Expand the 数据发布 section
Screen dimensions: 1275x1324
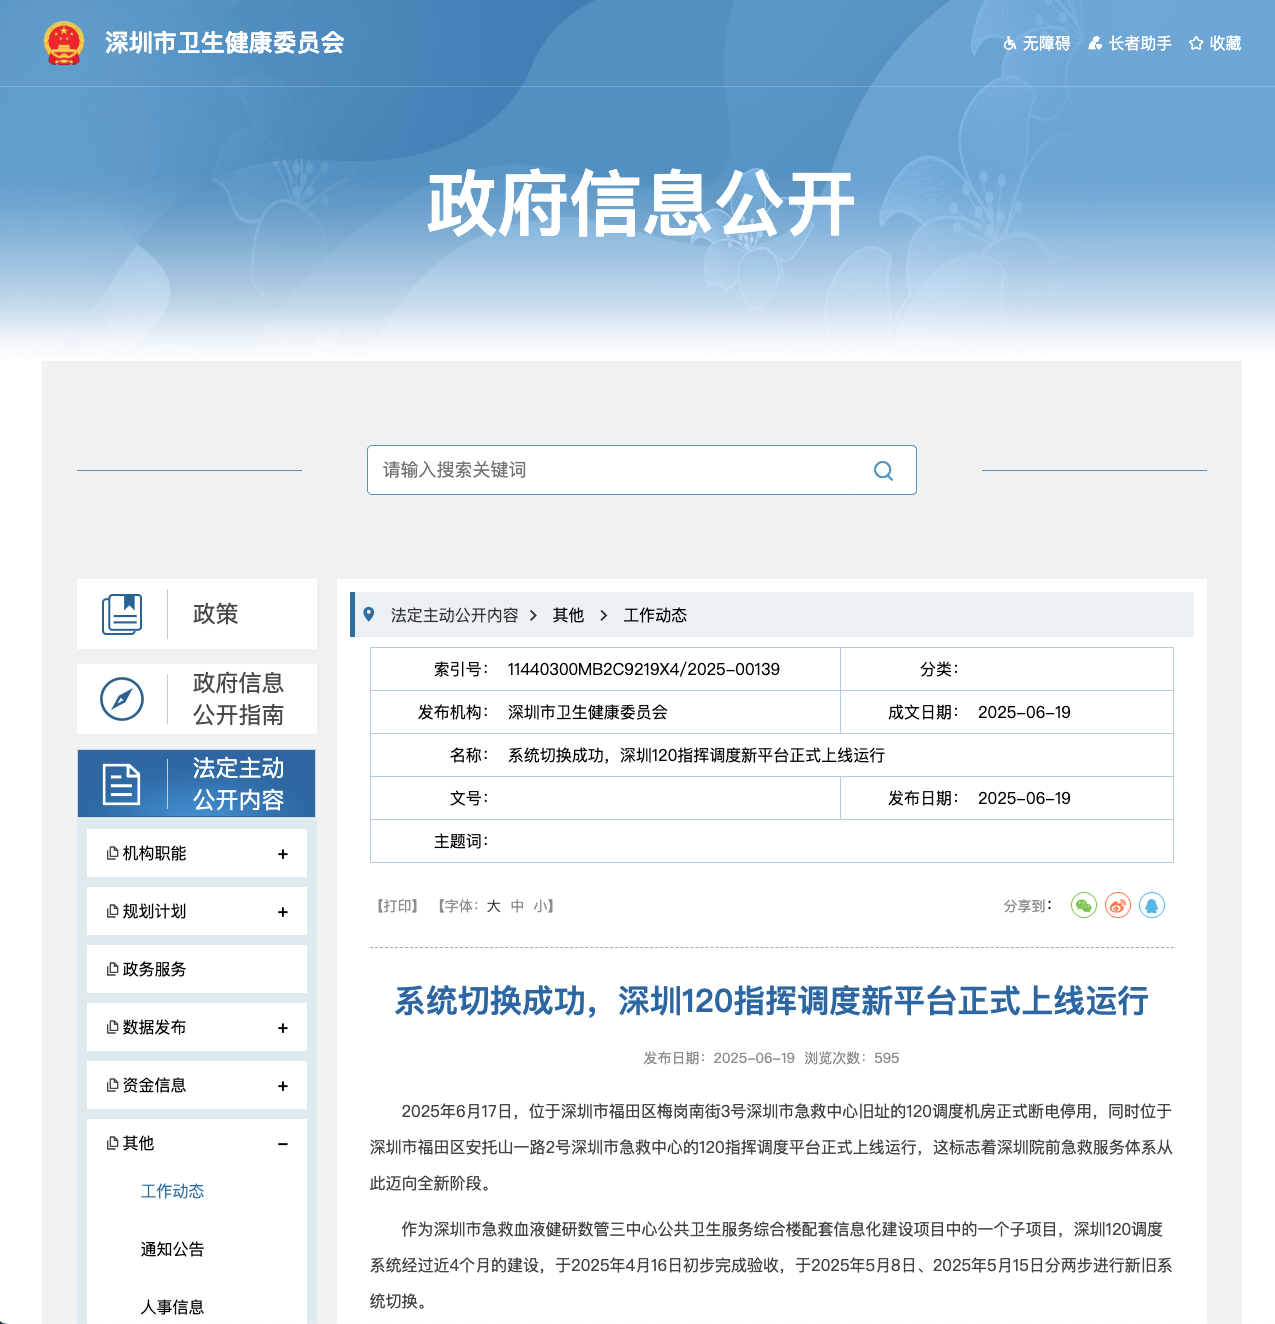pos(283,1028)
